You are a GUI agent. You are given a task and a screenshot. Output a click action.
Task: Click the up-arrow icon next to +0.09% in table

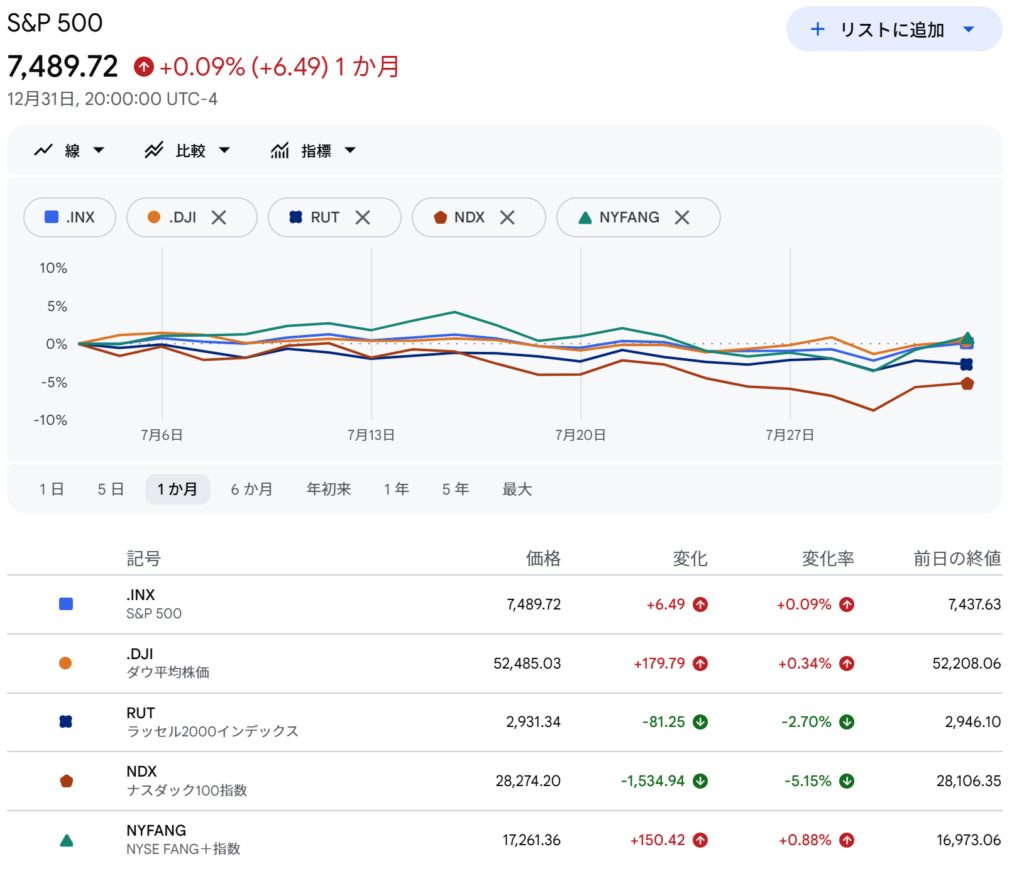tap(847, 605)
